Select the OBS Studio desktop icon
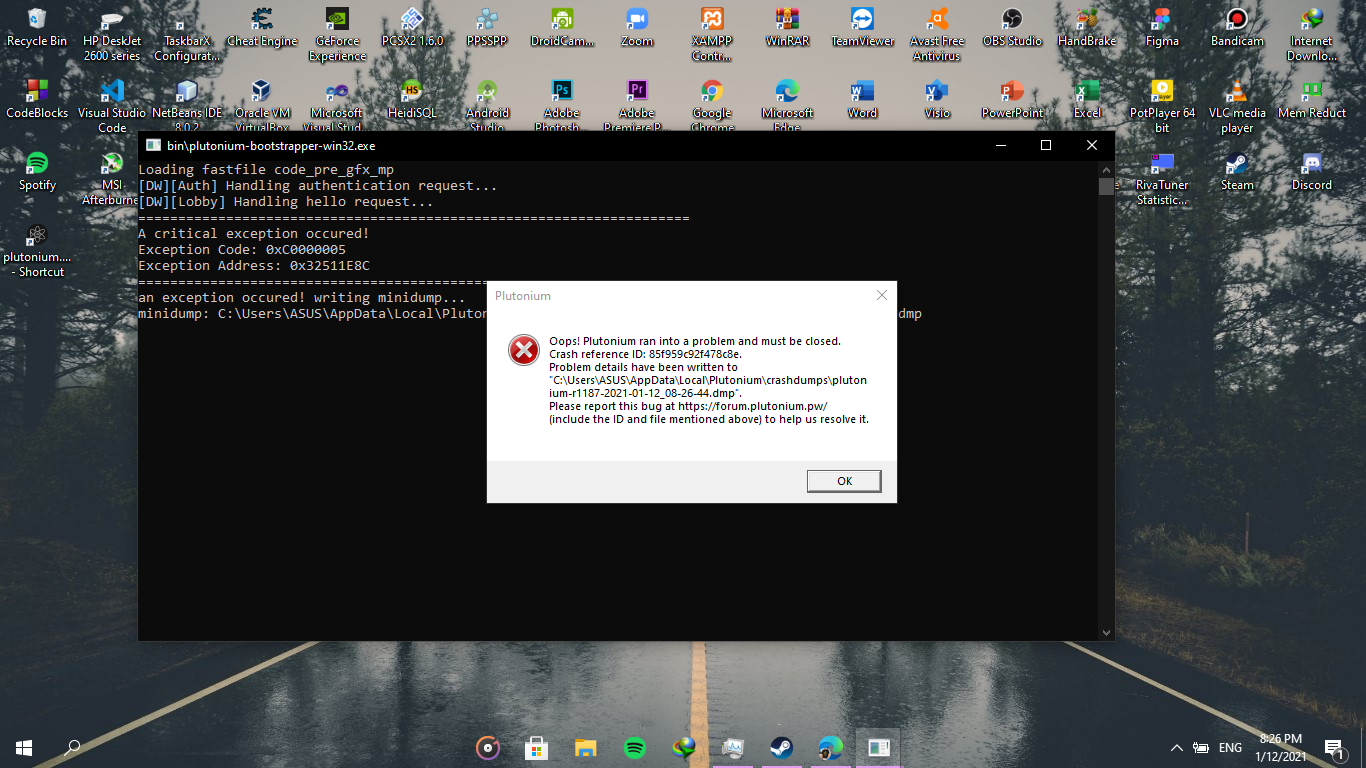The height and width of the screenshot is (768, 1366). point(1012,28)
